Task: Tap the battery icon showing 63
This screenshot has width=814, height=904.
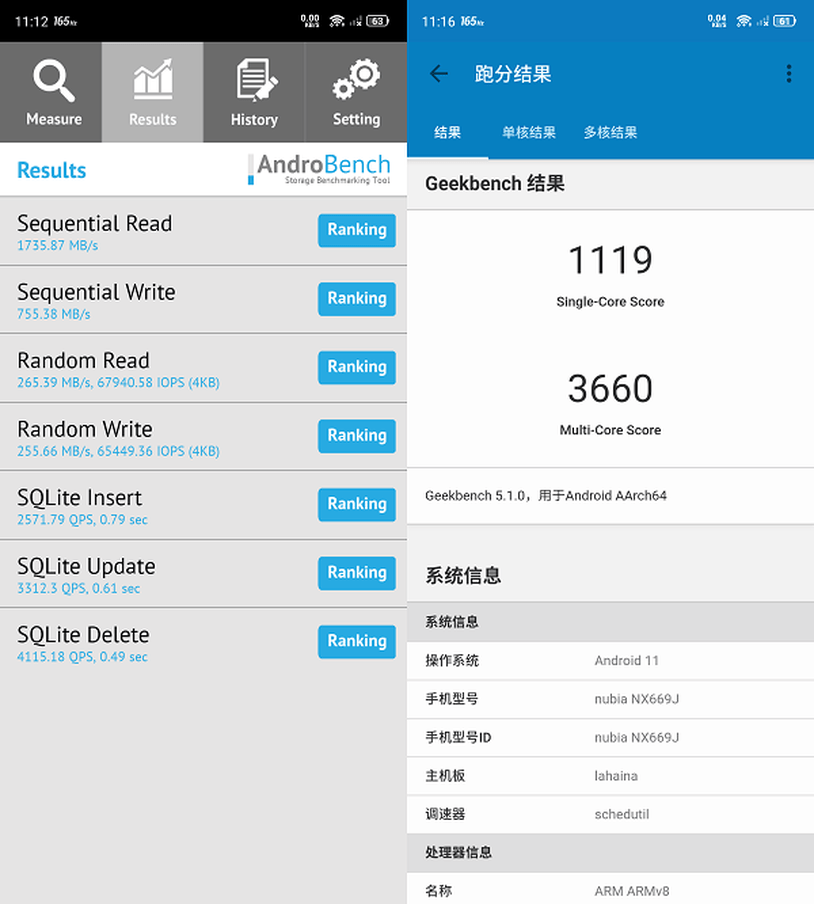Action: (378, 21)
